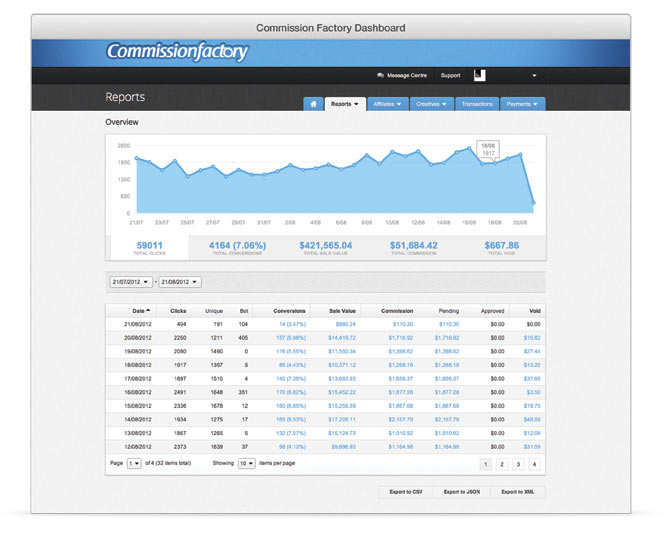Open commission link for 19/08/2012 row
666x536 pixels.
401,351
